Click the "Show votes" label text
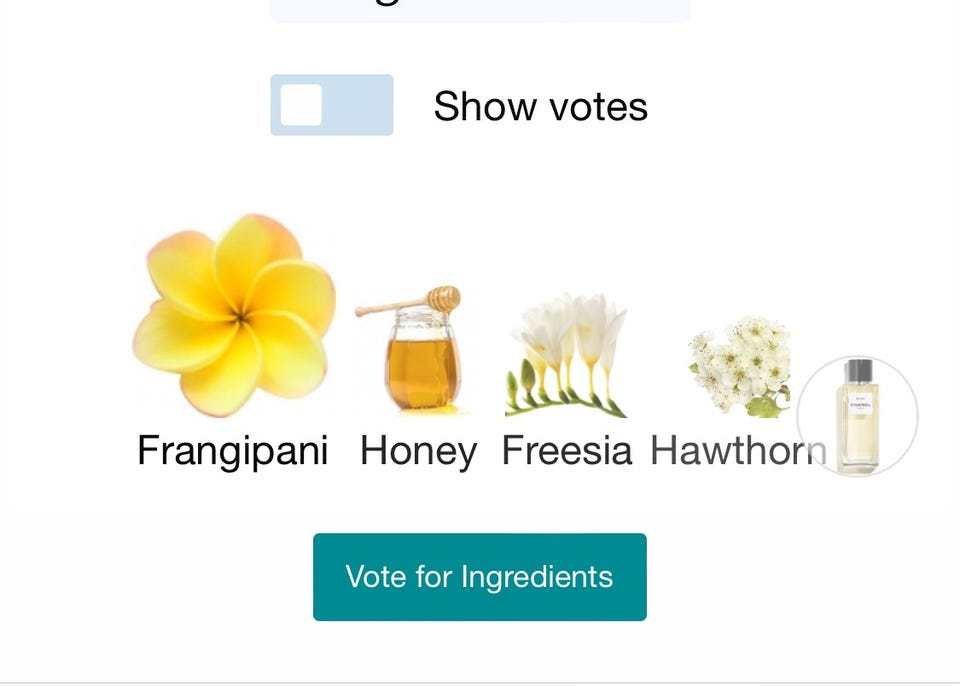The height and width of the screenshot is (686, 960). (540, 106)
